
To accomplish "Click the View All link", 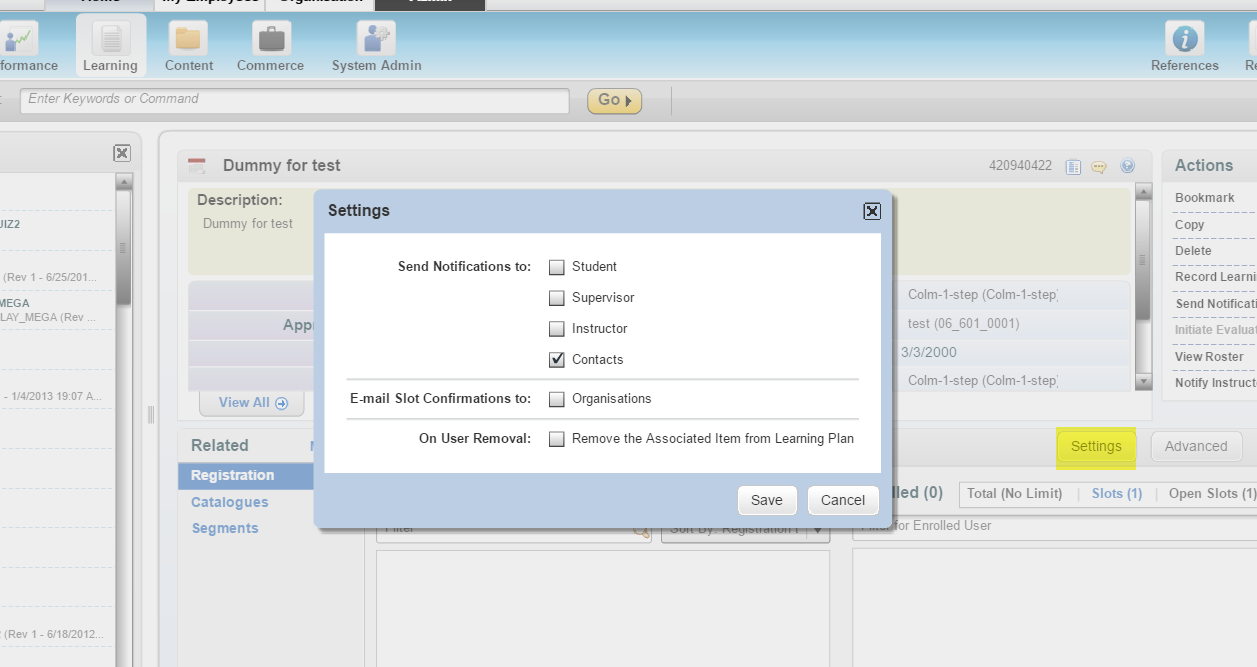I will pyautogui.click(x=253, y=403).
